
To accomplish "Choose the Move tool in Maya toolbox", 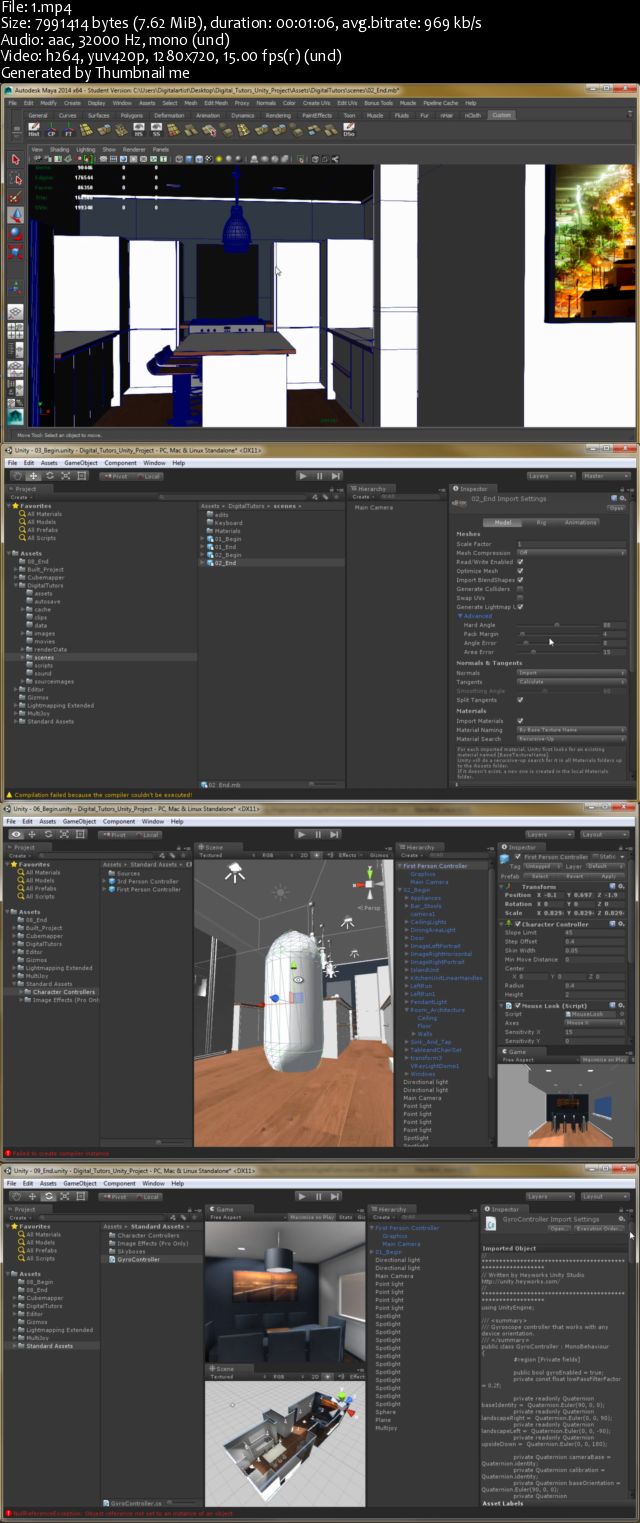I will pyautogui.click(x=16, y=214).
